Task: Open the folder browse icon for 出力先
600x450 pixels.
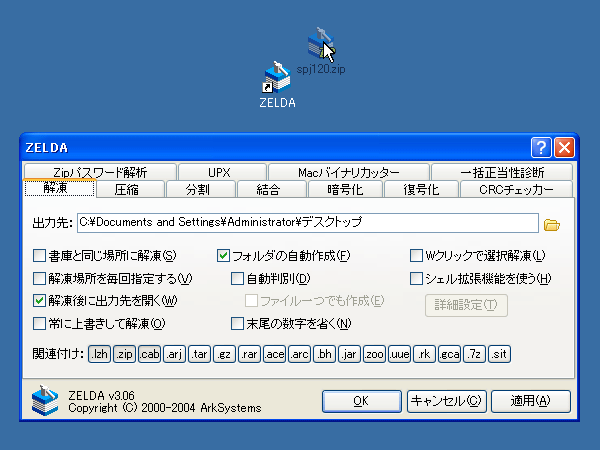Action: (551, 225)
